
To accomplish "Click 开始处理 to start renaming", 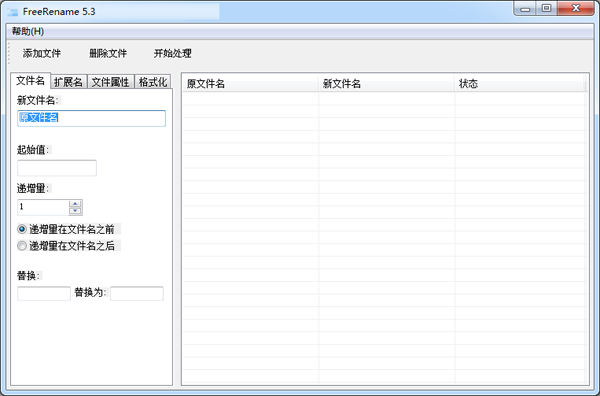I will (173, 53).
